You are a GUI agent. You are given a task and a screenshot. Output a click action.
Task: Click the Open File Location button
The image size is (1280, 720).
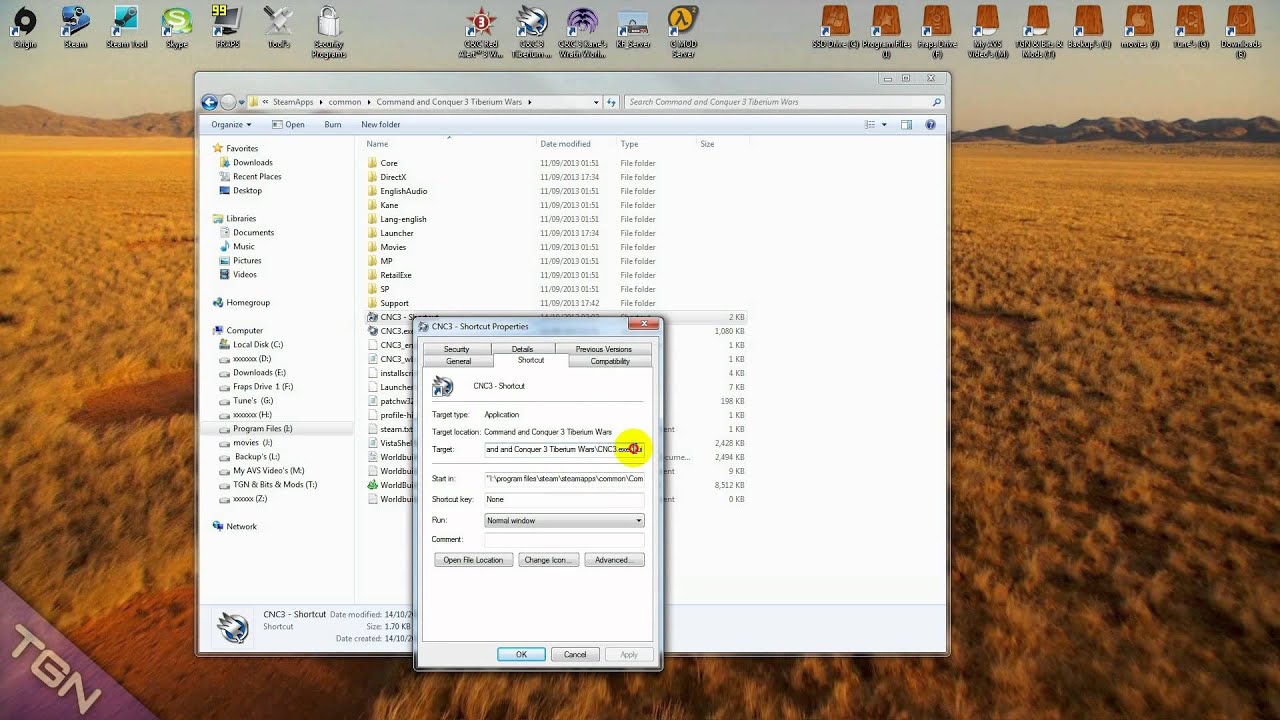(x=473, y=560)
